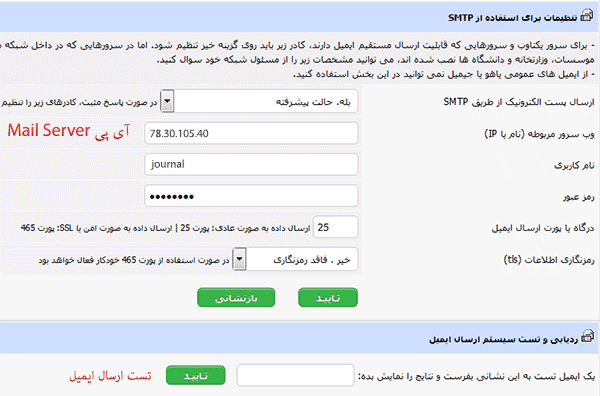Screen dimensions: 600x396
Task: Click the port field showing 25
Action: pos(336,227)
